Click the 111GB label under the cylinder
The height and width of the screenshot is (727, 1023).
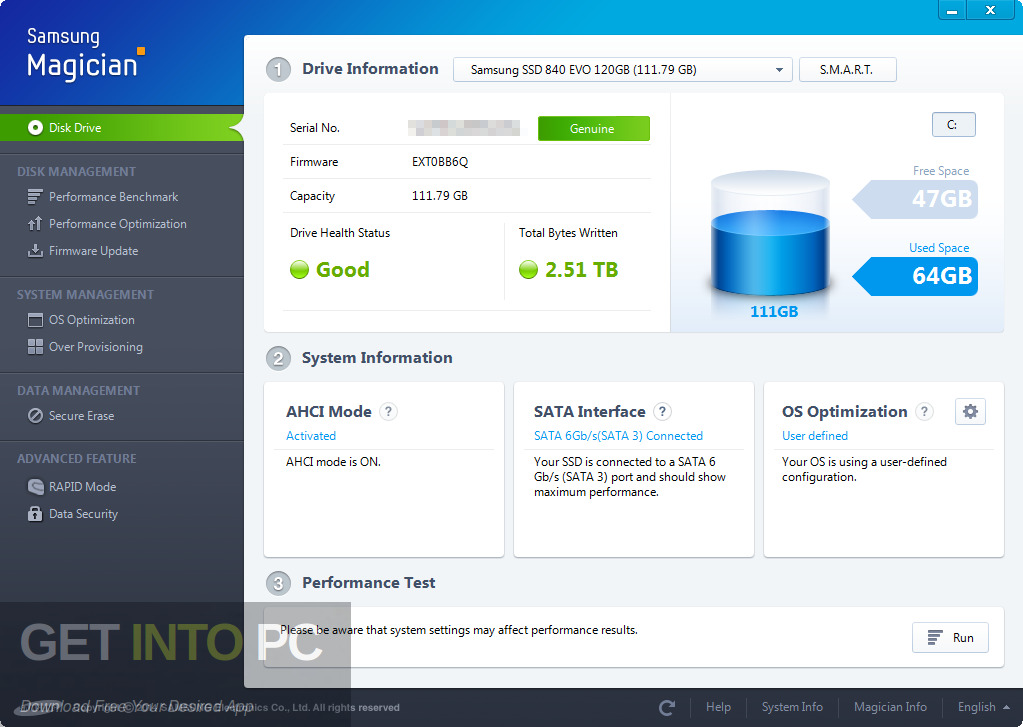[x=774, y=311]
